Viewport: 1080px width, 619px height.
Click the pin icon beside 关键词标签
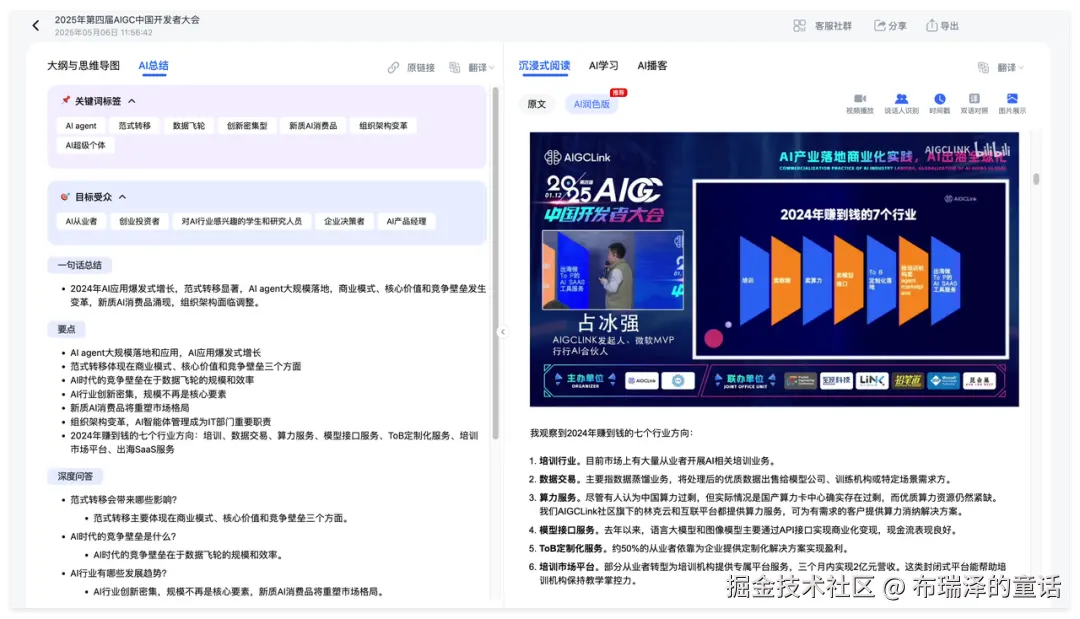(65, 101)
